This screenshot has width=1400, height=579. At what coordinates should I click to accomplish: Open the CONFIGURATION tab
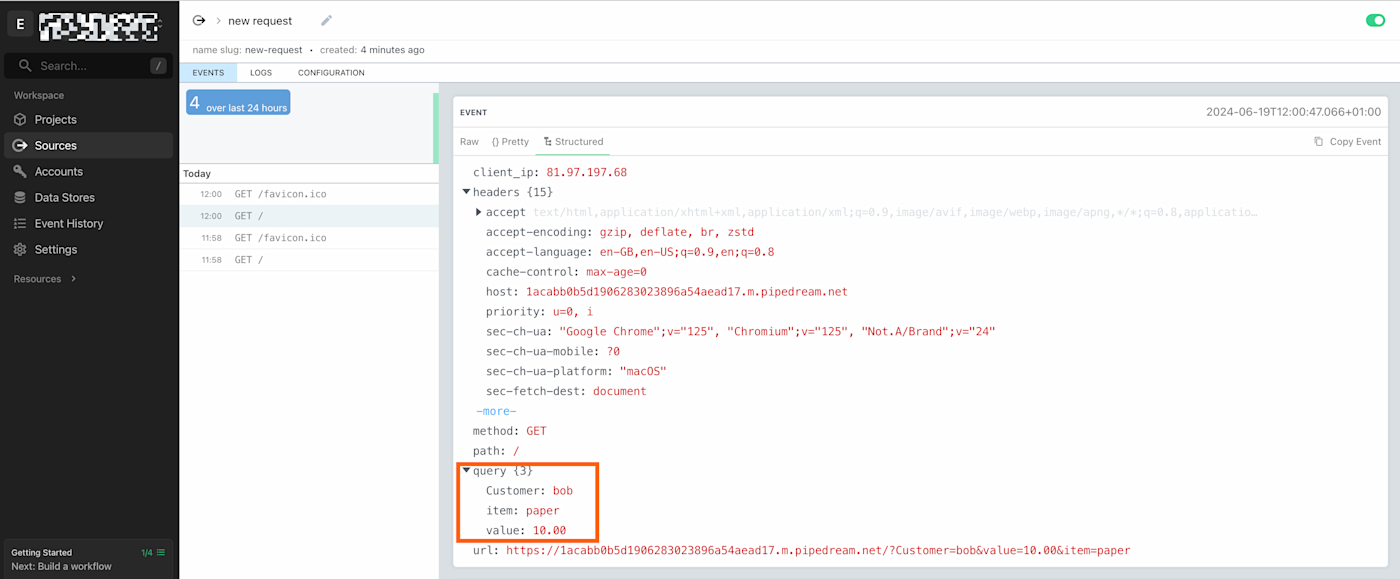coord(331,73)
